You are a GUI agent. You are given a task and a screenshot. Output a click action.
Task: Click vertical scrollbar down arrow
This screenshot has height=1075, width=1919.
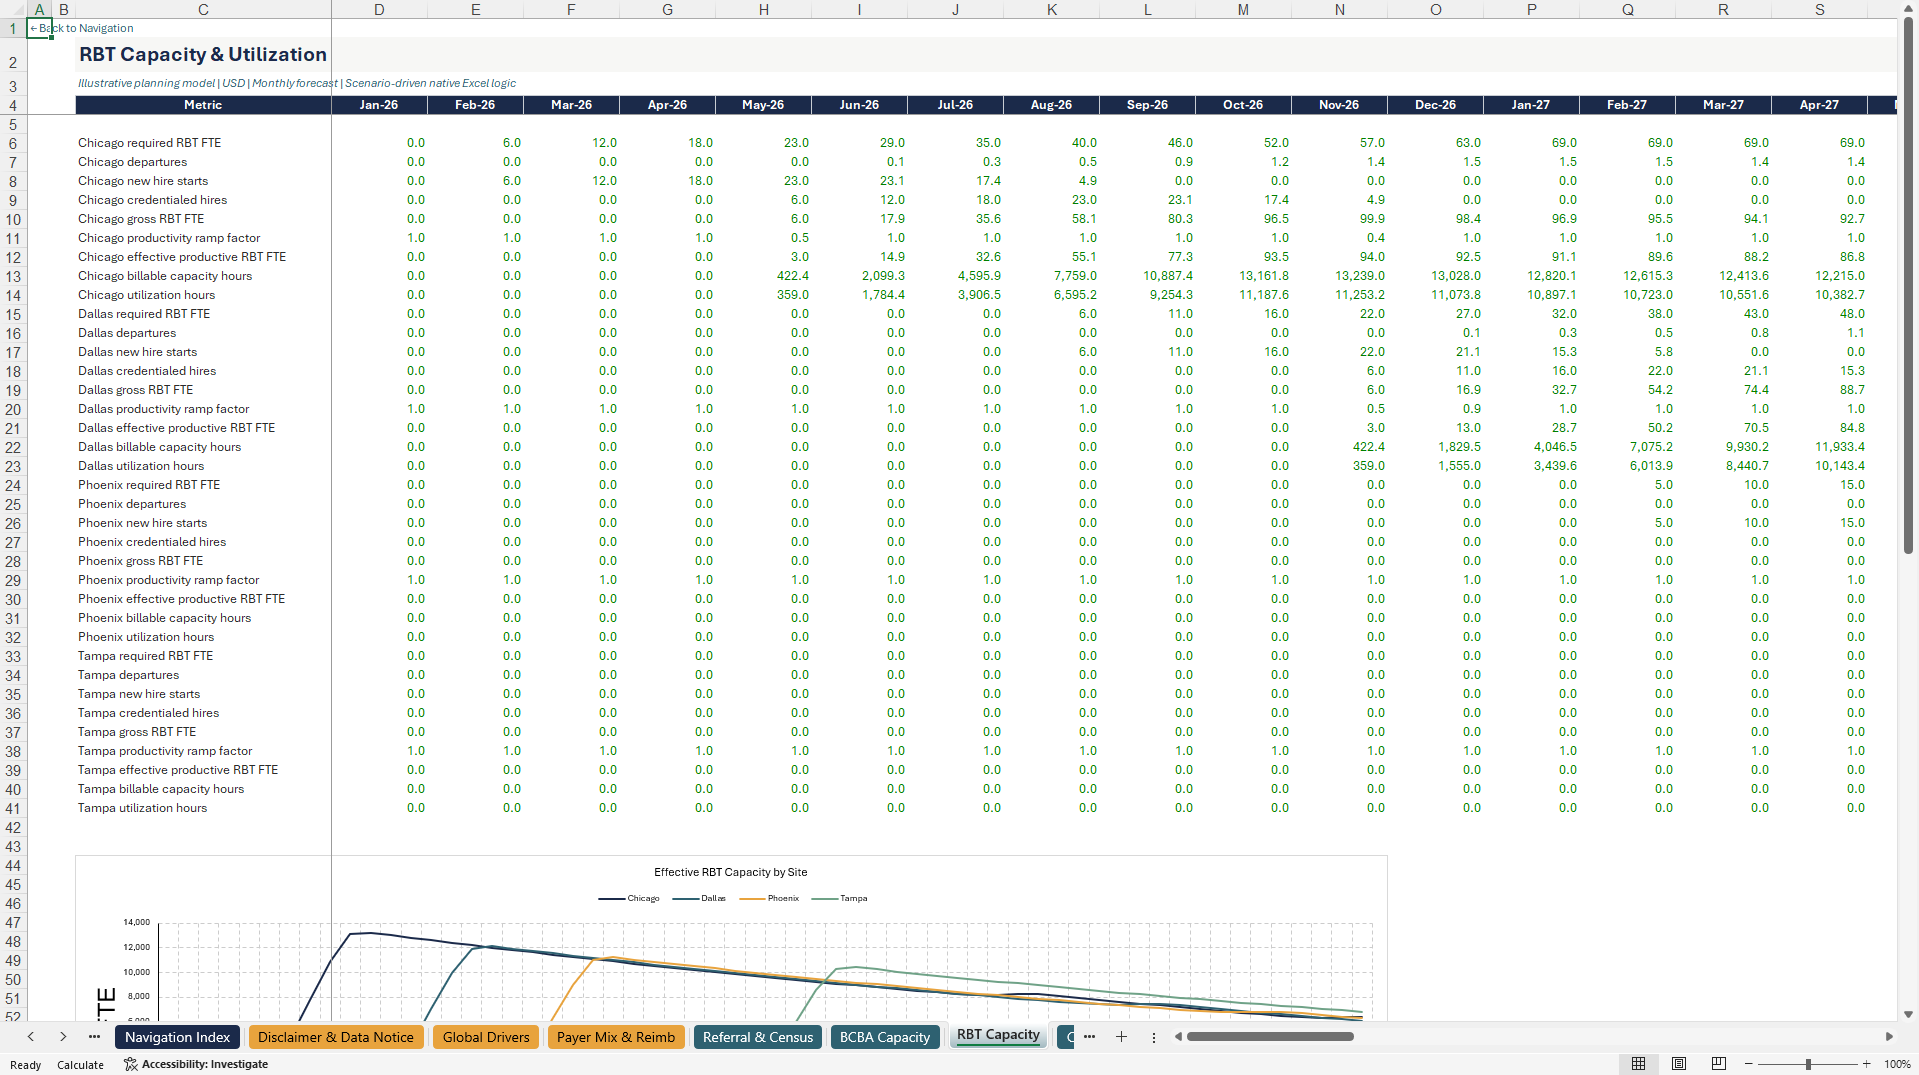coord(1908,1014)
